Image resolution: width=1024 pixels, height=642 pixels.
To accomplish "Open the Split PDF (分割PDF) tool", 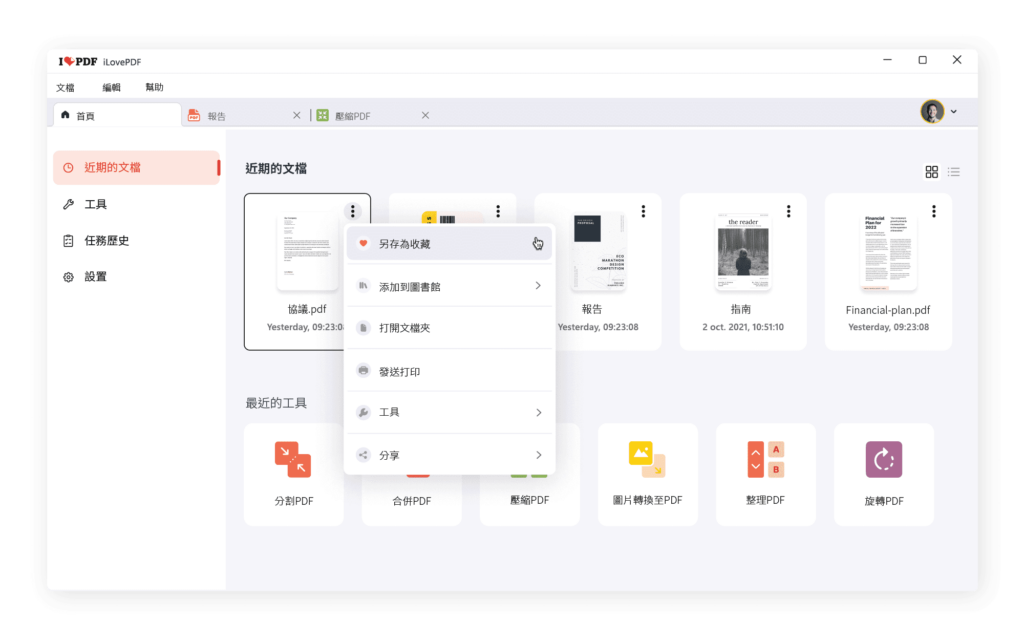I will (293, 474).
